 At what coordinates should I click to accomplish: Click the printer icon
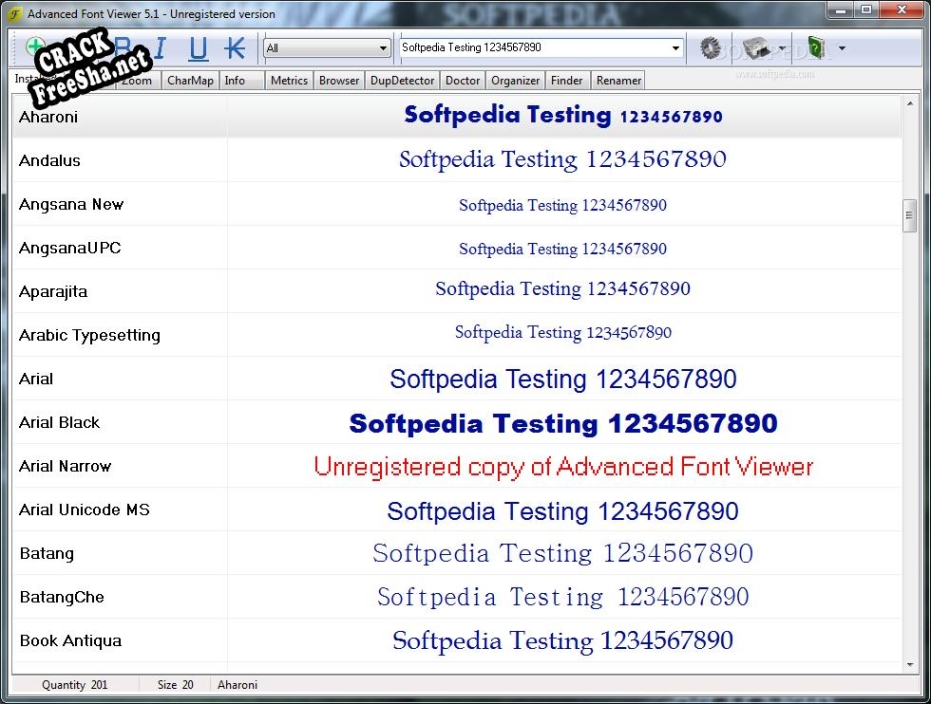pos(755,48)
